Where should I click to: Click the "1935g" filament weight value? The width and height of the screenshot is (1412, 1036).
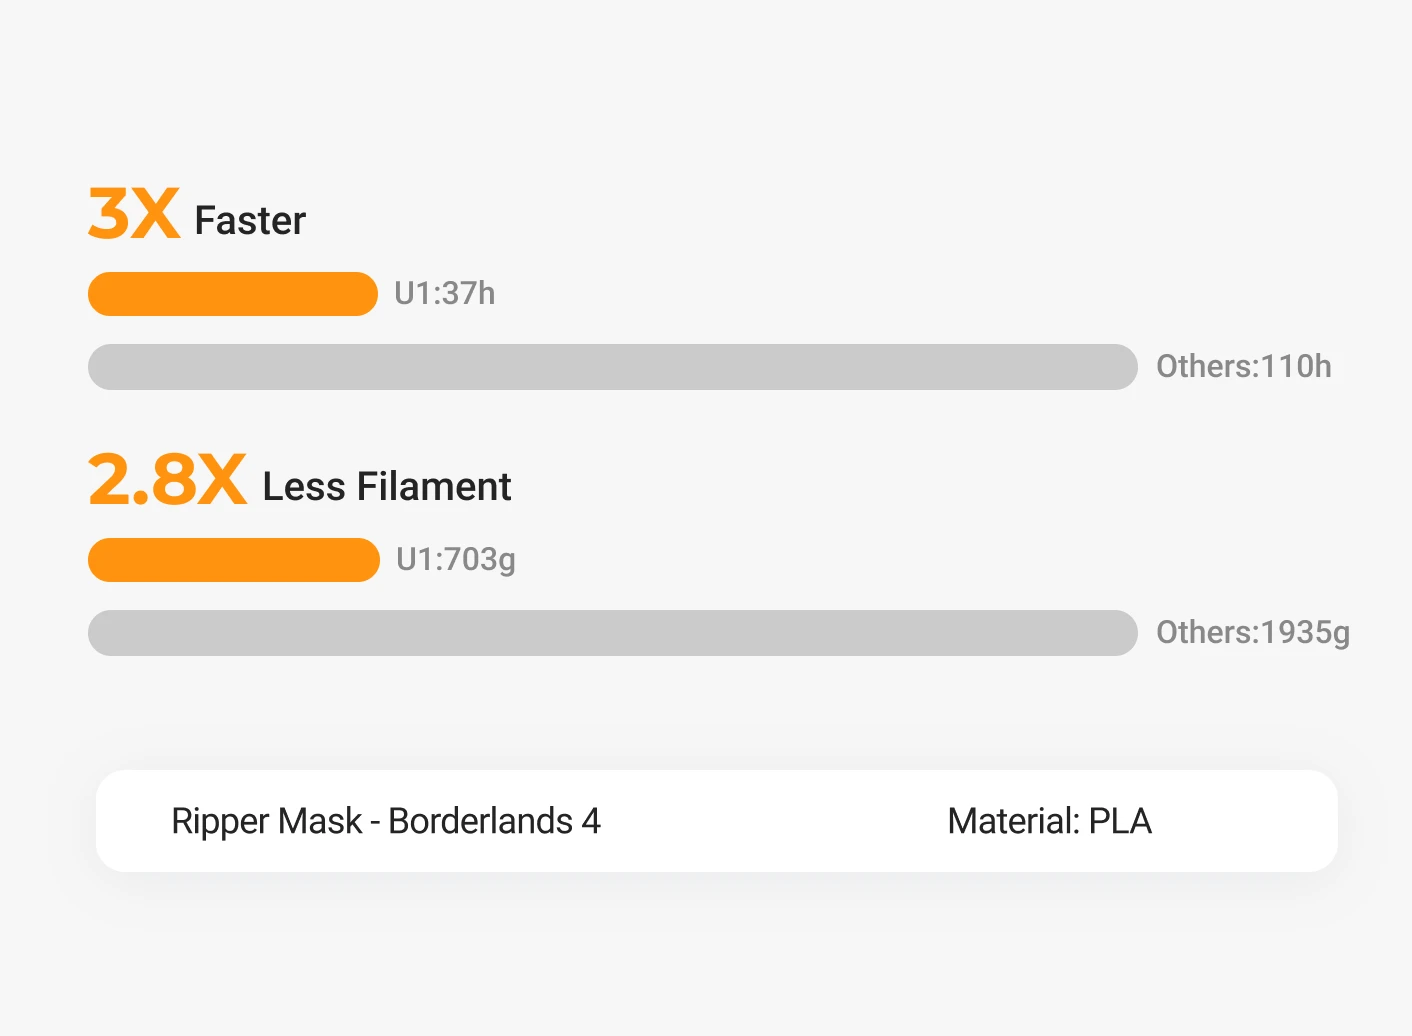(x=1305, y=633)
